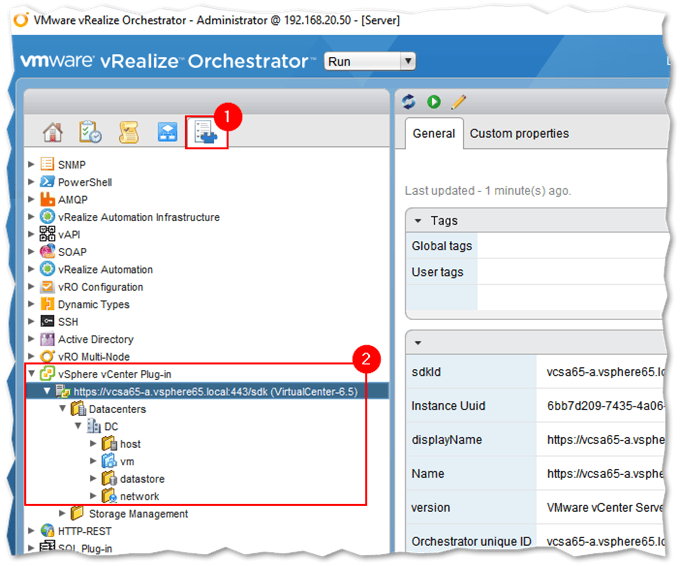
Task: Click the vRealize Automation Infrastructure icon
Action: [x=47, y=216]
